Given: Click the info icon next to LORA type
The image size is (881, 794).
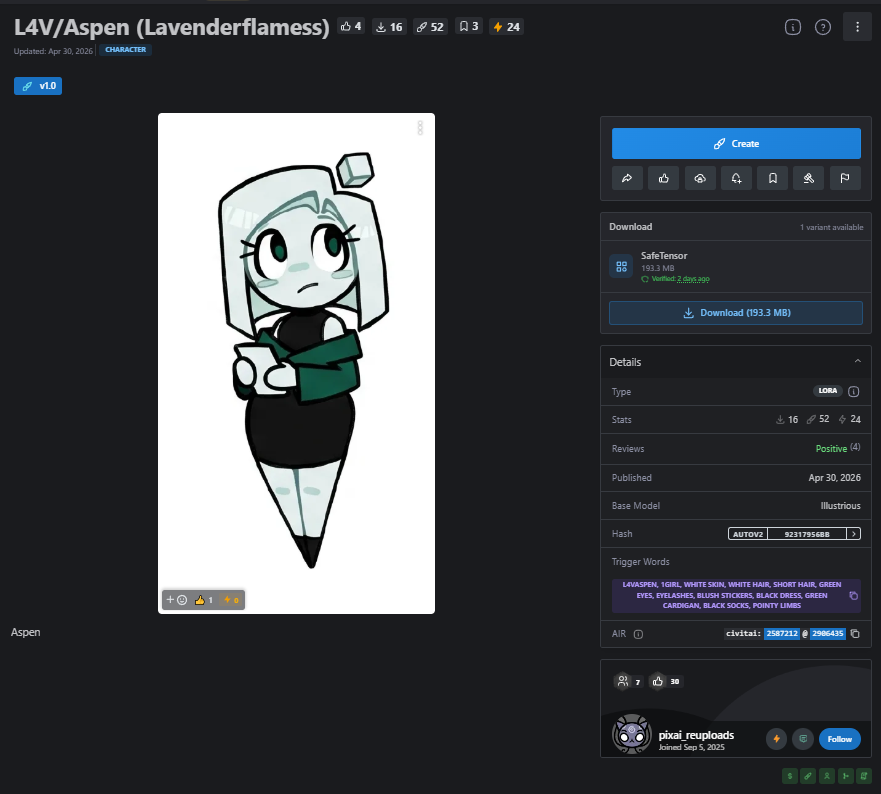Looking at the screenshot, I should coord(853,392).
